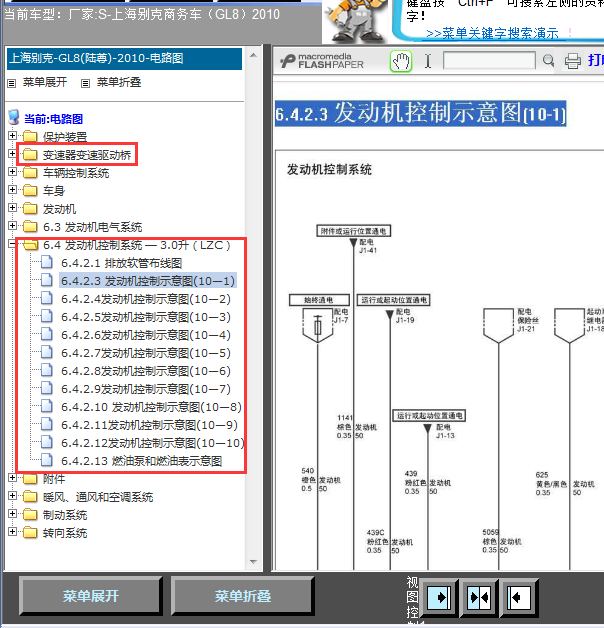Open 6.4.2.6 发动机控制示意图(10-4)
The image size is (604, 628).
coord(146,335)
